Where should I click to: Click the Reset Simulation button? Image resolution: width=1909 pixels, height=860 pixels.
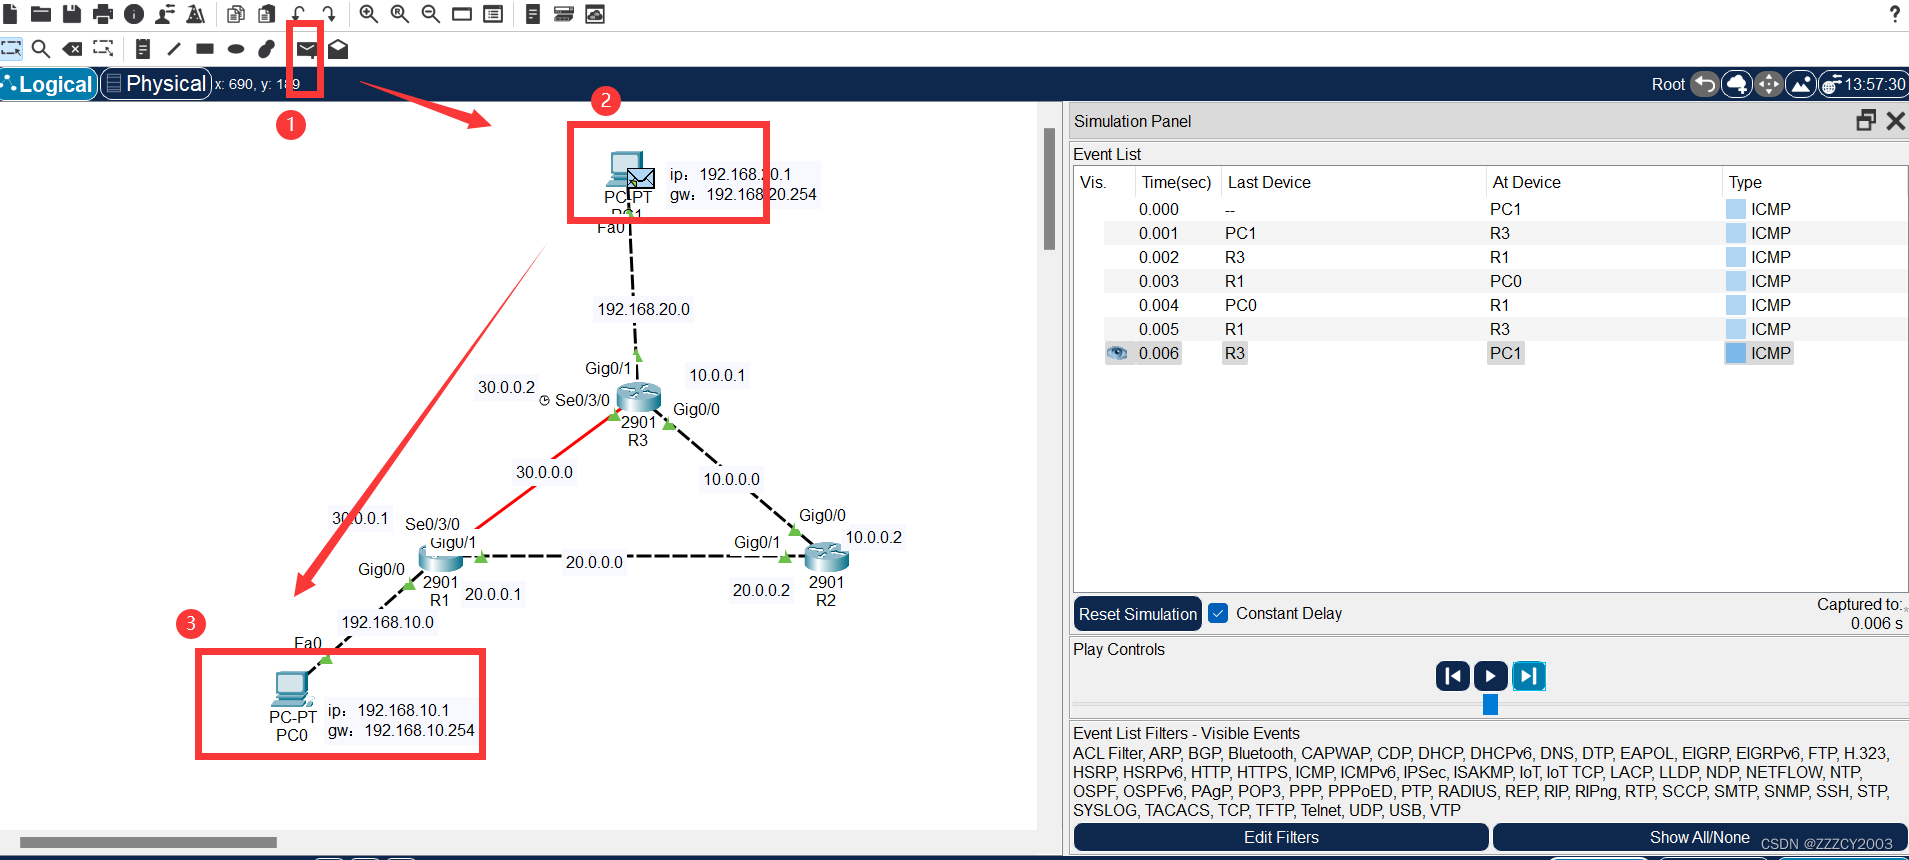click(x=1137, y=614)
